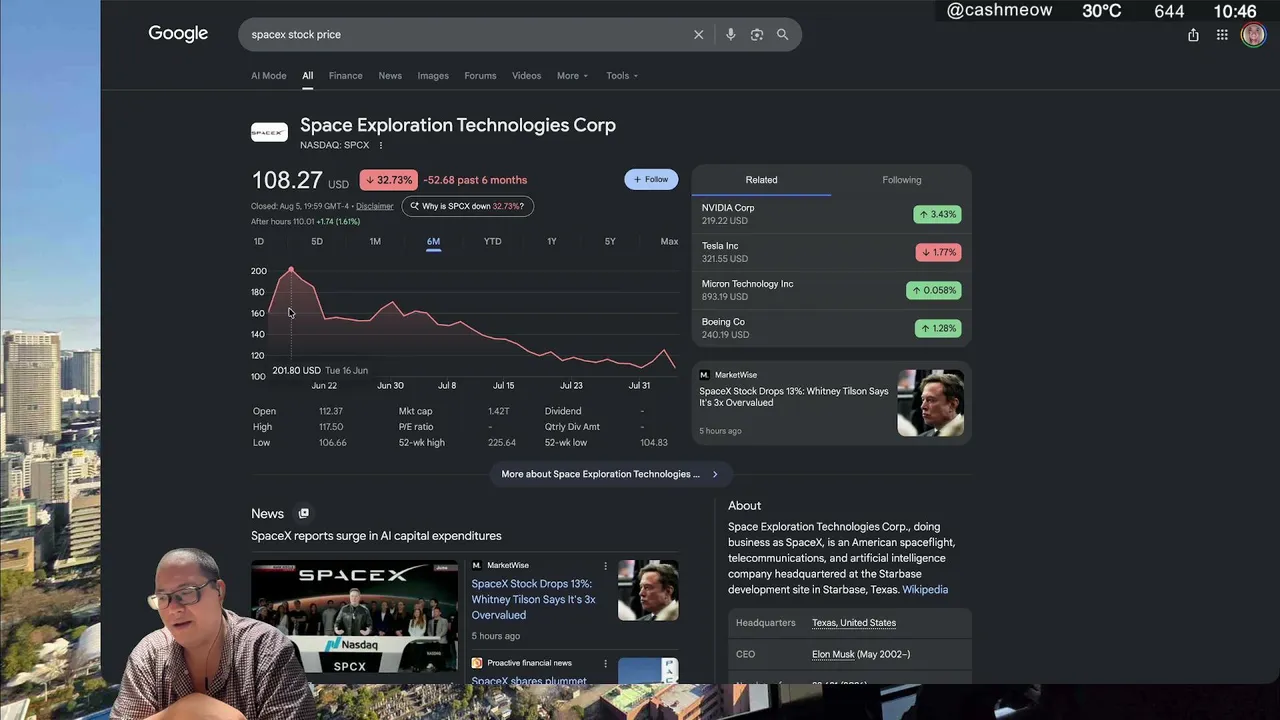Switch chart to 1Y range

point(552,241)
